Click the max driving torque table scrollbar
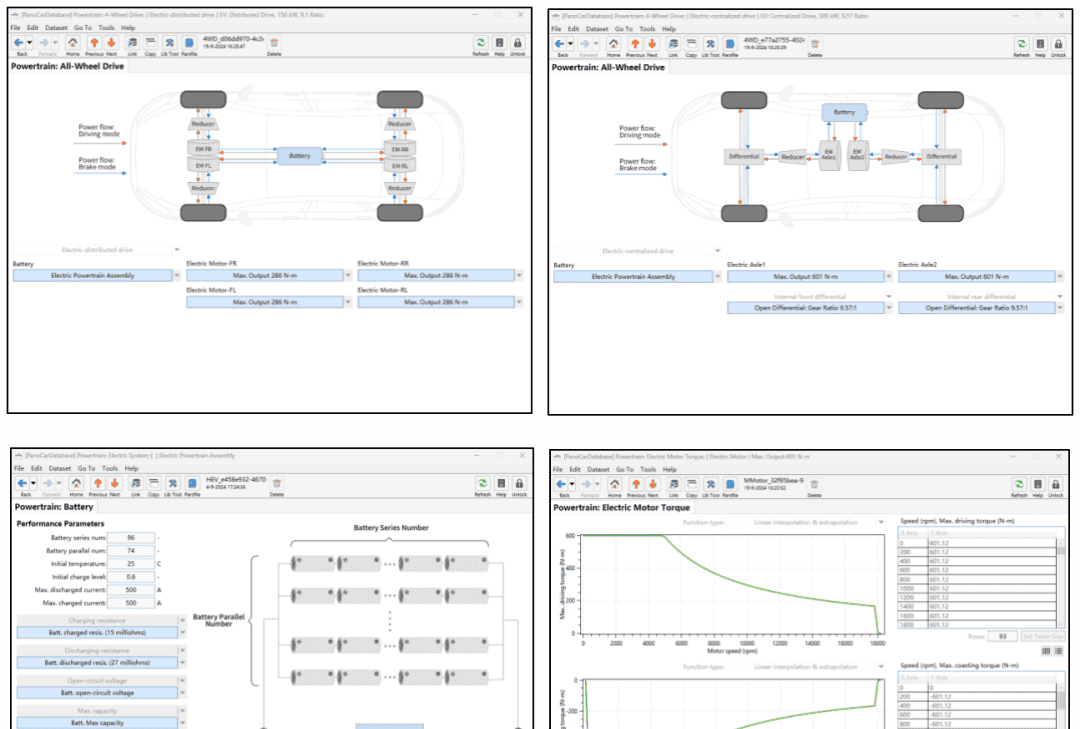Image resolution: width=1080 pixels, height=729 pixels. (x=1061, y=580)
